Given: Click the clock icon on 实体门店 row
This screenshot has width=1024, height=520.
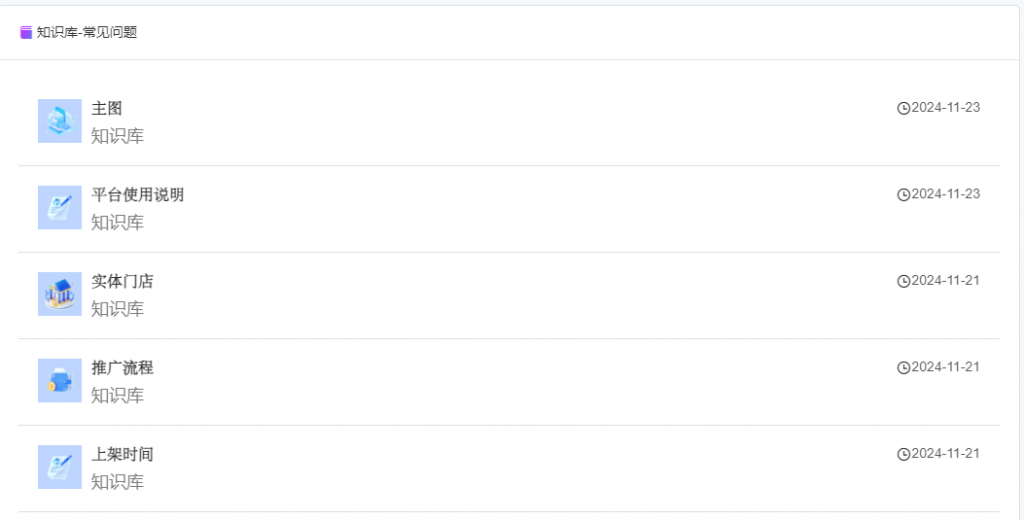Looking at the screenshot, I should click(904, 281).
